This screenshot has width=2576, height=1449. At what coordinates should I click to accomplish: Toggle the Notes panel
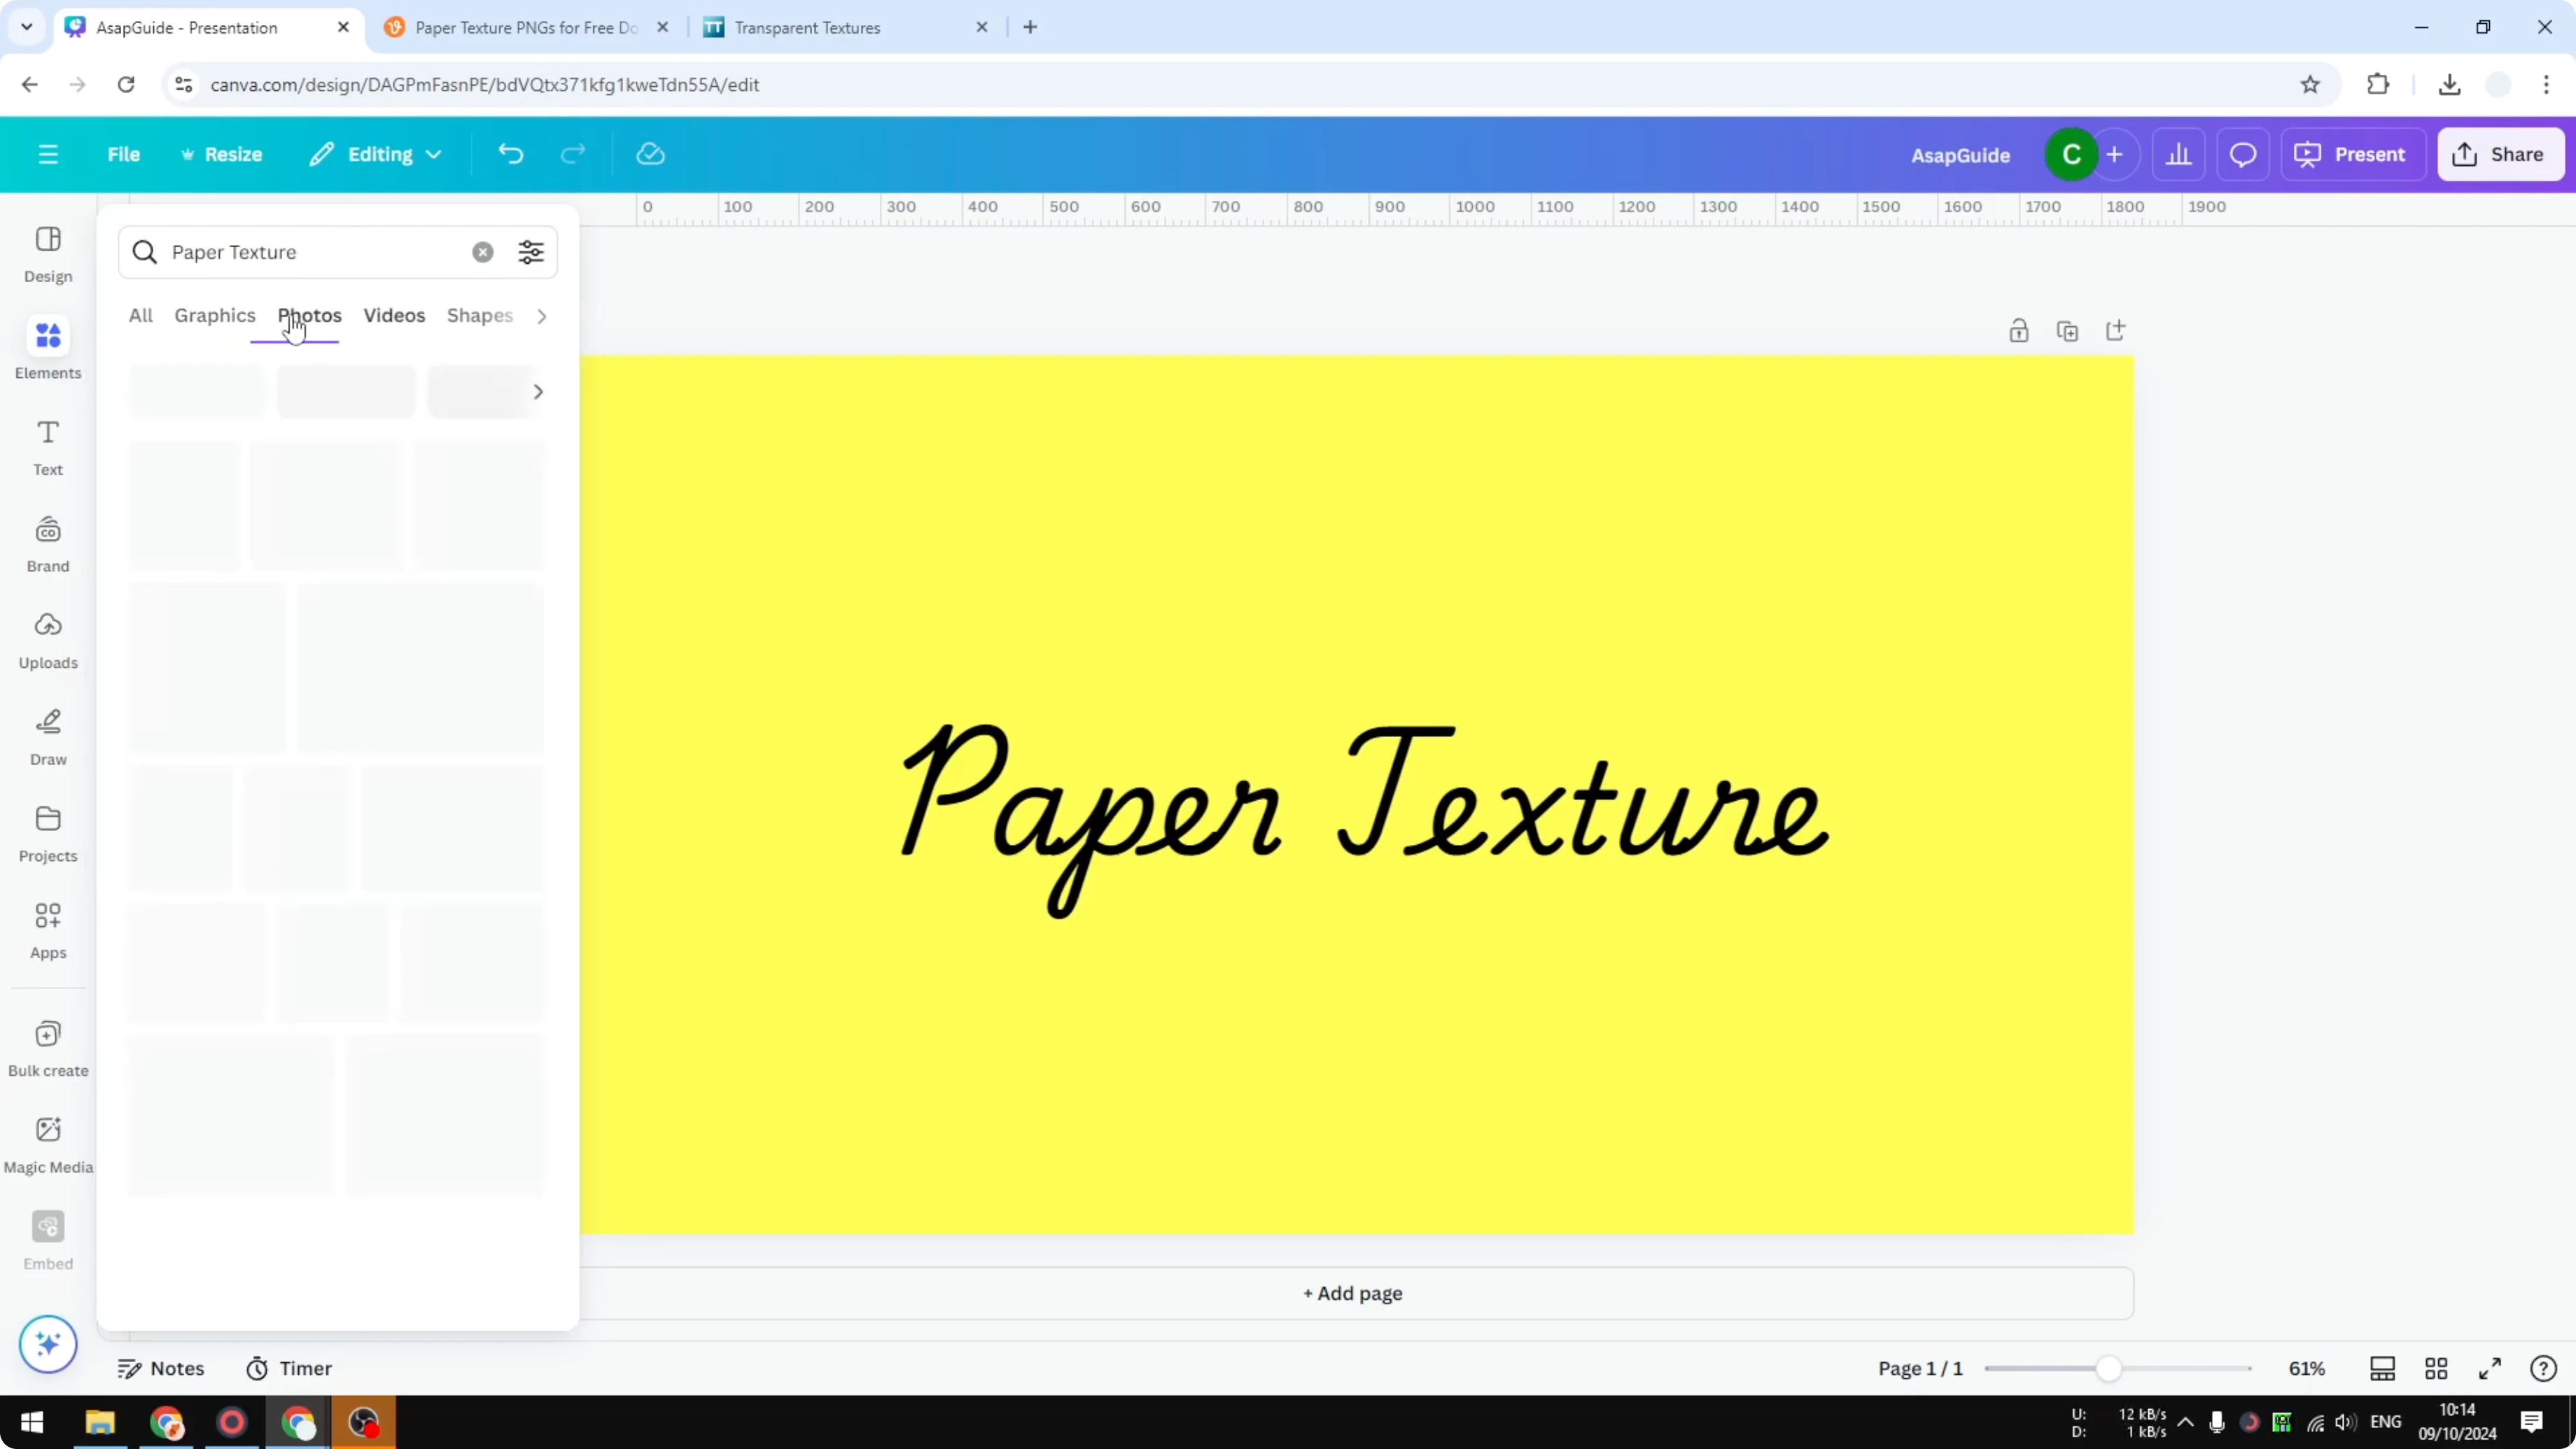(162, 1368)
